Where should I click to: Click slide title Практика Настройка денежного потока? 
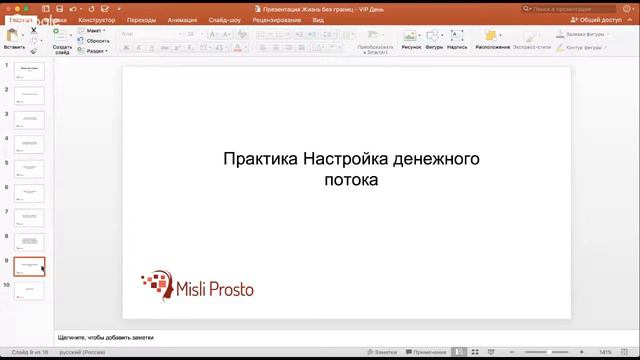pos(351,169)
